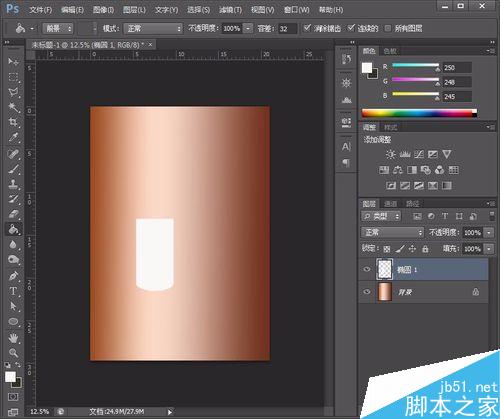Select the Pen tool
Viewport: 500px width, 419px height.
[x=13, y=276]
